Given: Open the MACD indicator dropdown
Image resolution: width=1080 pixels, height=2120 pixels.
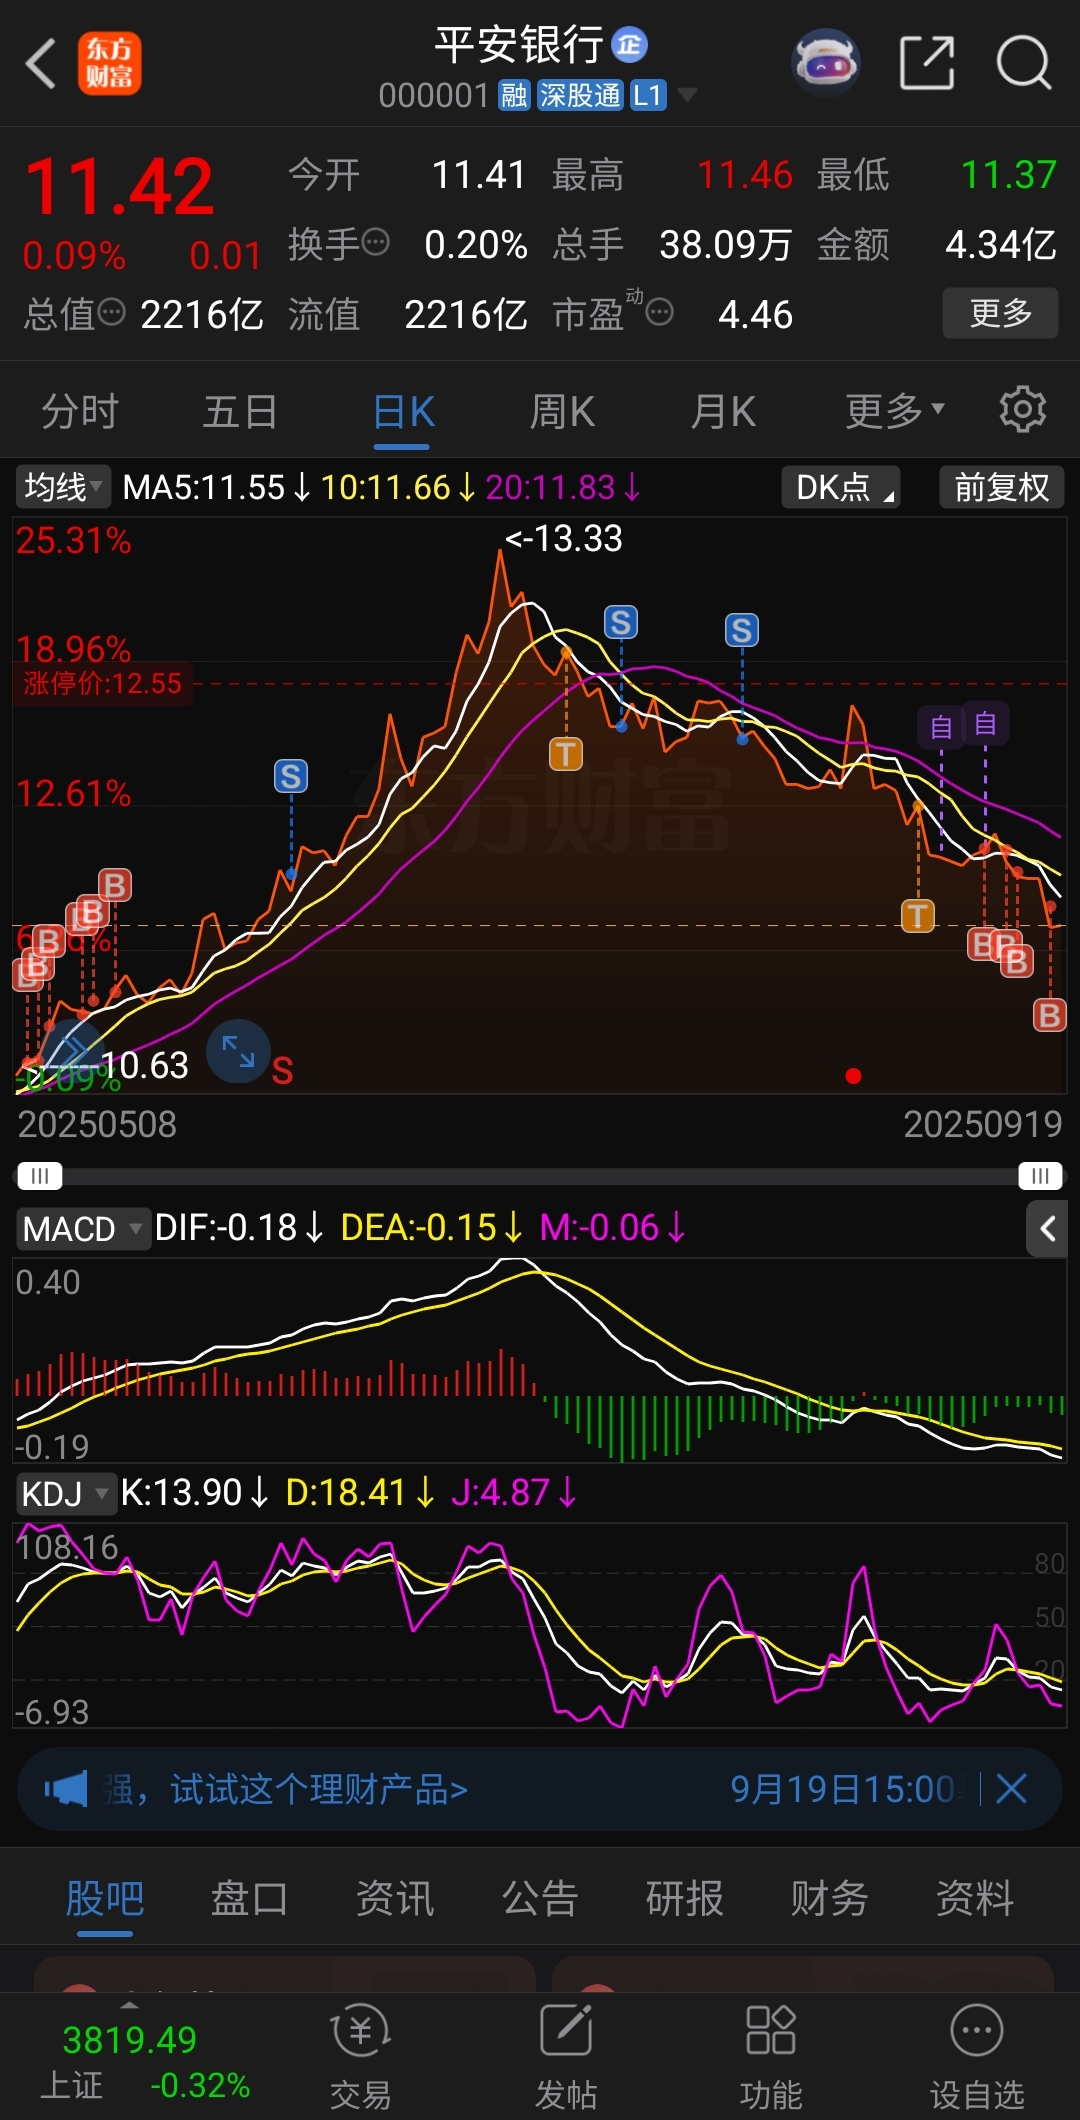Looking at the screenshot, I should click(82, 1228).
